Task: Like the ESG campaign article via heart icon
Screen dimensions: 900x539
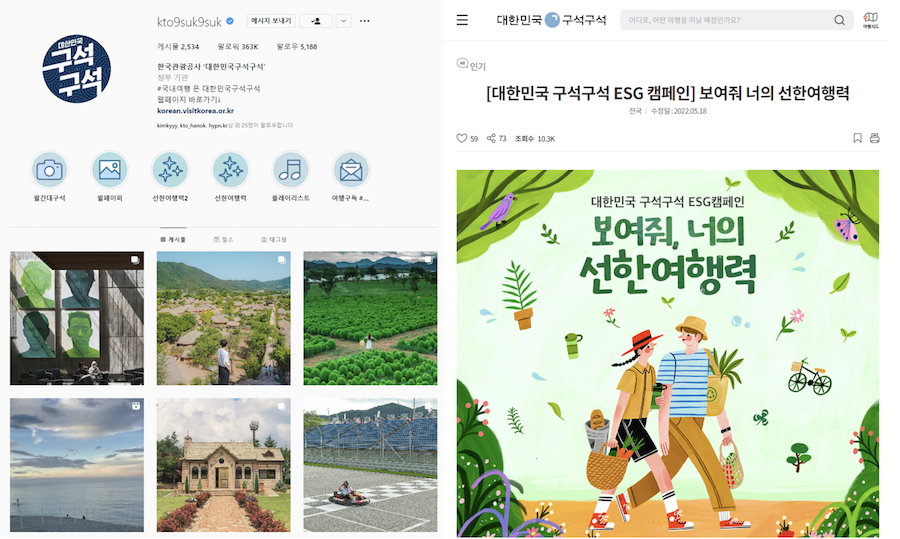Action: [x=461, y=138]
